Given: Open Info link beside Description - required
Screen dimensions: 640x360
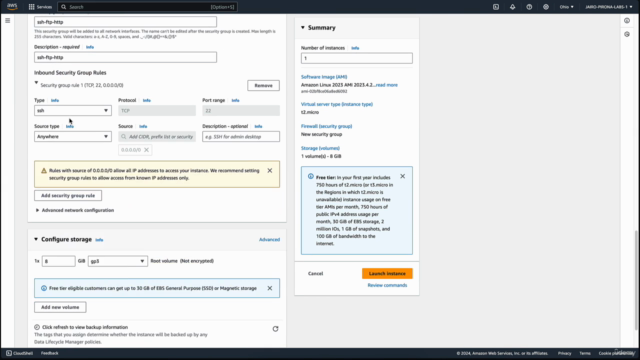Looking at the screenshot, I should tap(90, 47).
